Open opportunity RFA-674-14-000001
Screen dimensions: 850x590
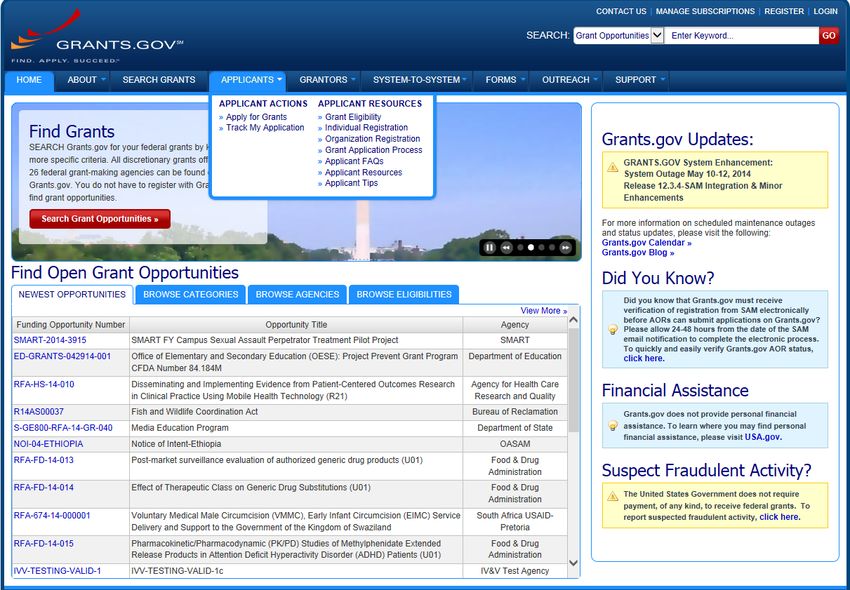(52, 516)
